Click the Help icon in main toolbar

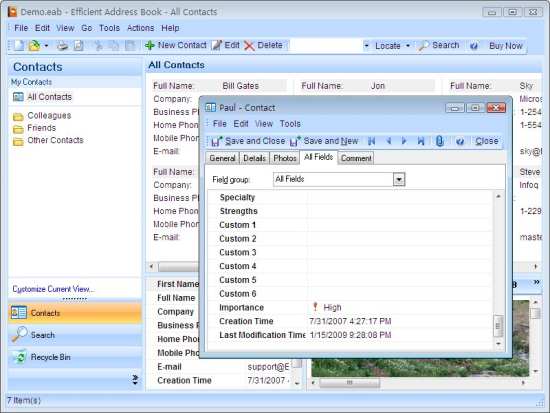pos(474,46)
